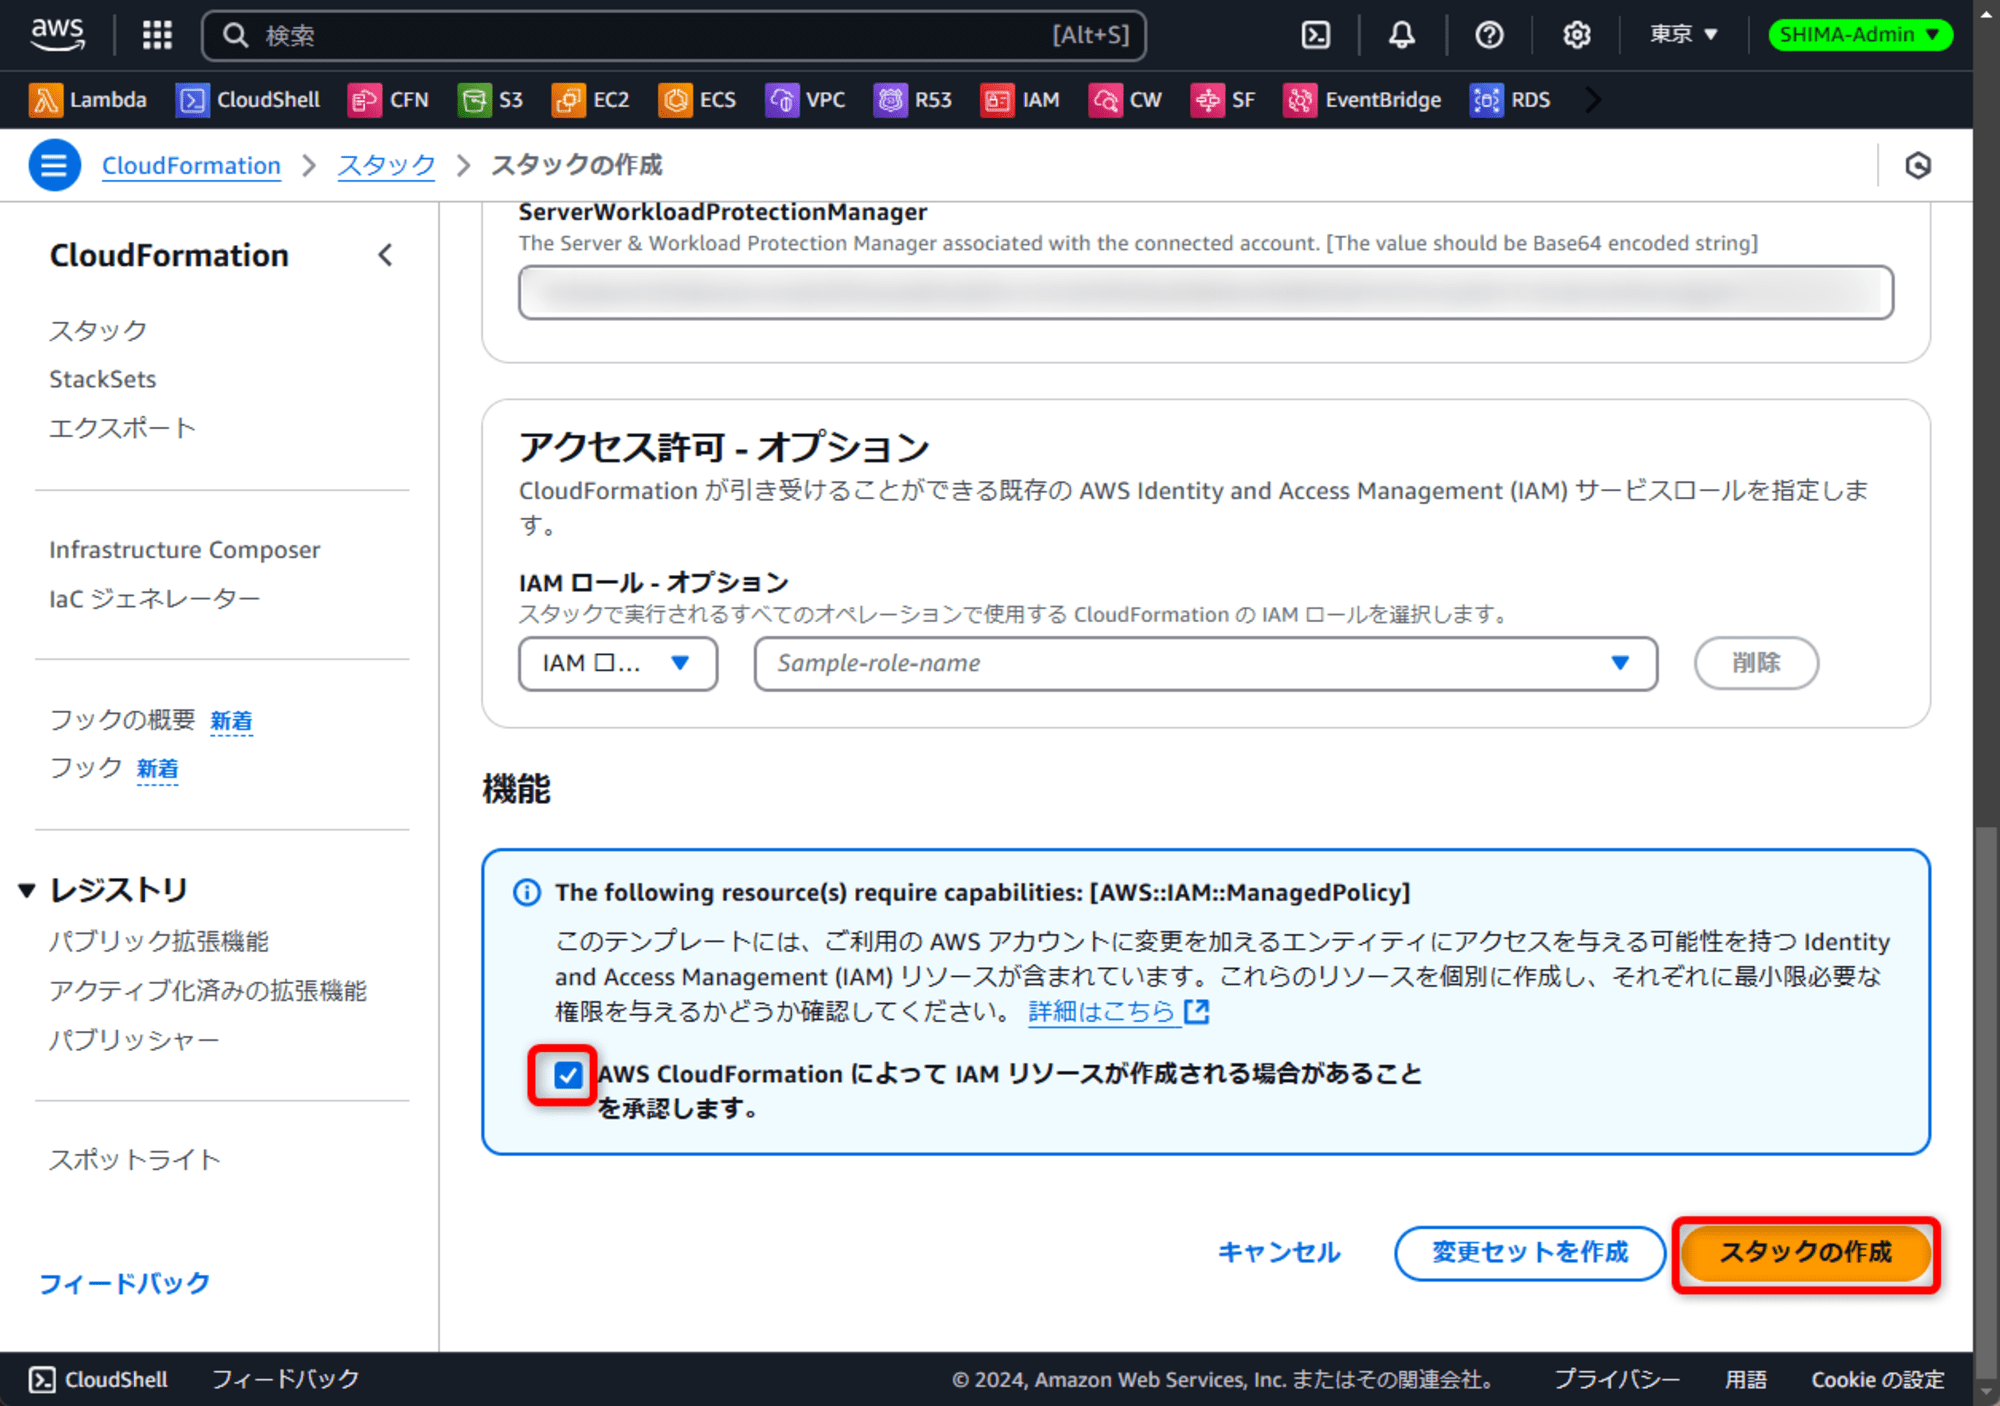
Task: Open 用語 in the footer
Action: tap(1745, 1379)
